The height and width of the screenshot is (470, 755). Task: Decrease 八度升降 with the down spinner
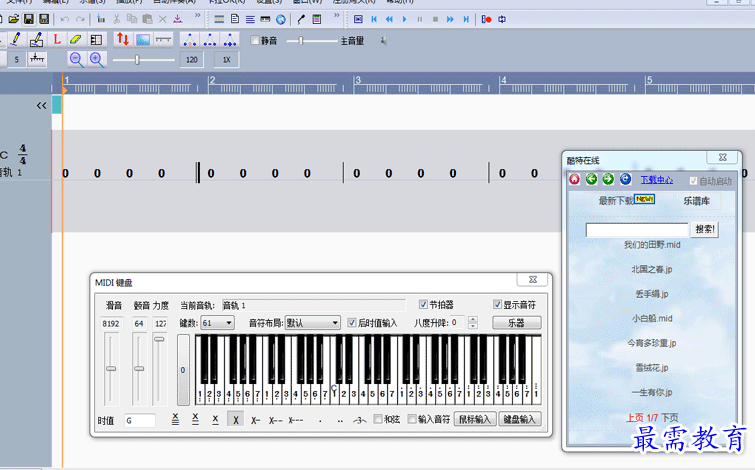[x=473, y=326]
